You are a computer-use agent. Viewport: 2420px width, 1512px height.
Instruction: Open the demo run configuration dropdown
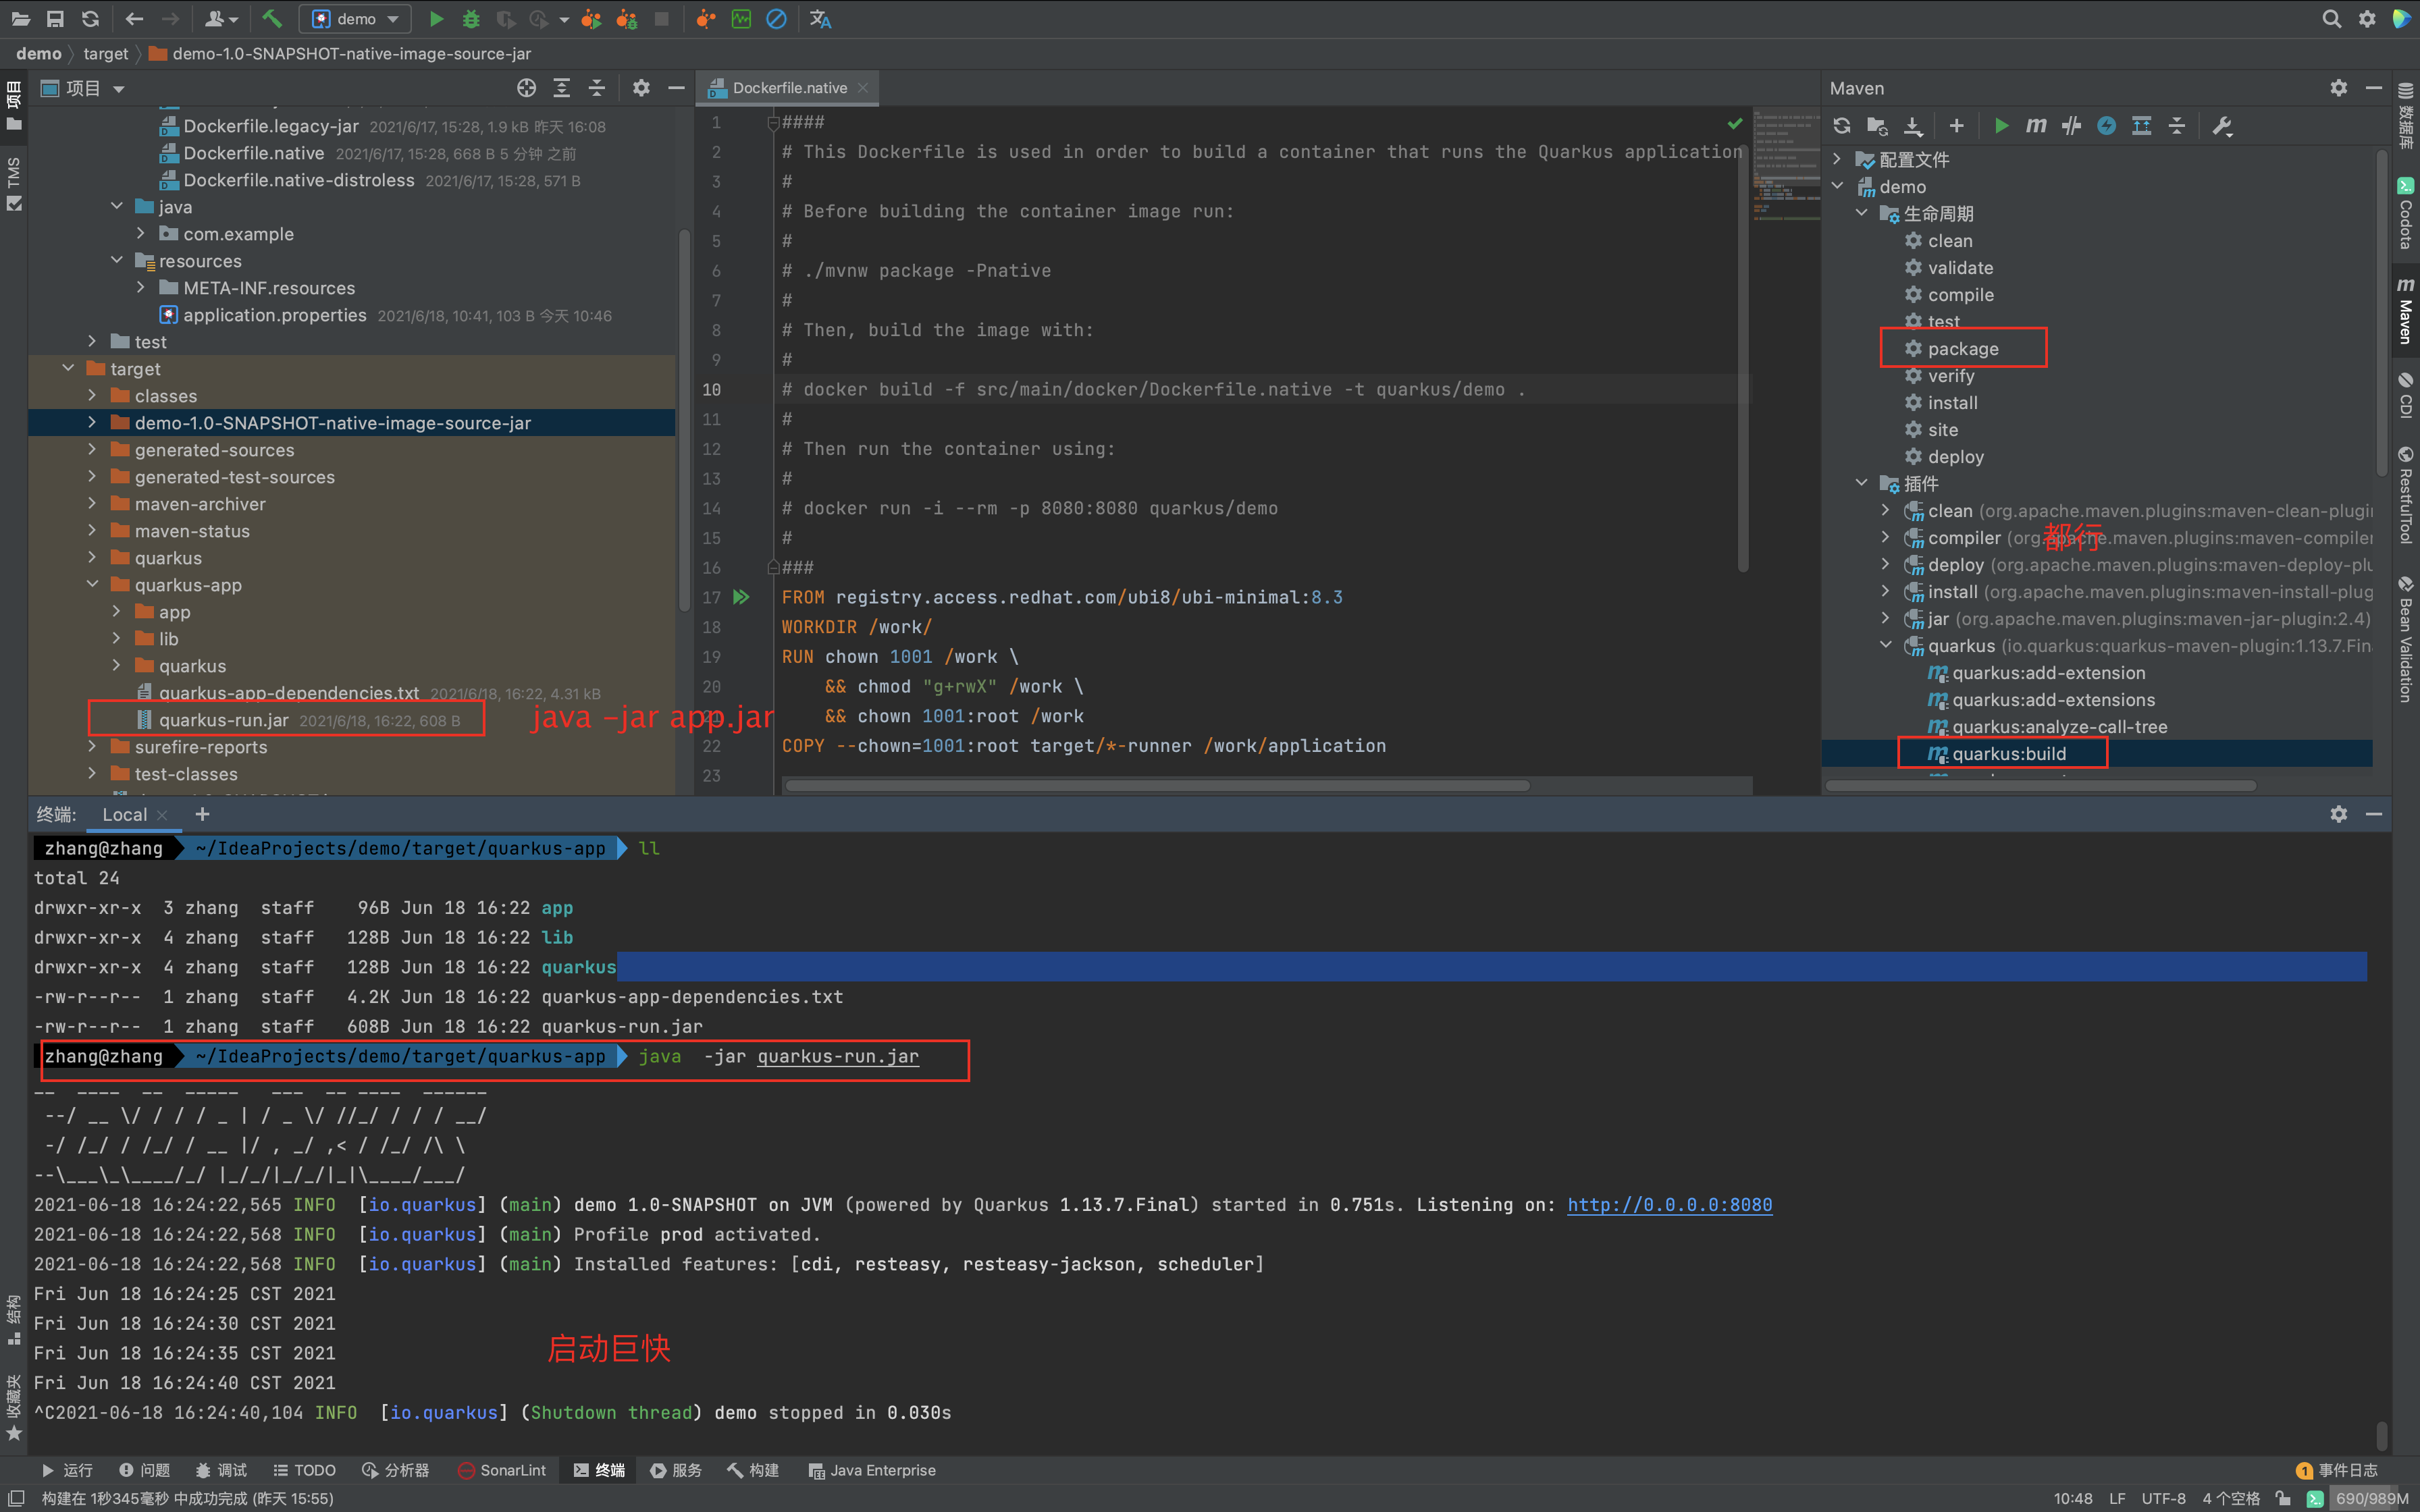[355, 19]
